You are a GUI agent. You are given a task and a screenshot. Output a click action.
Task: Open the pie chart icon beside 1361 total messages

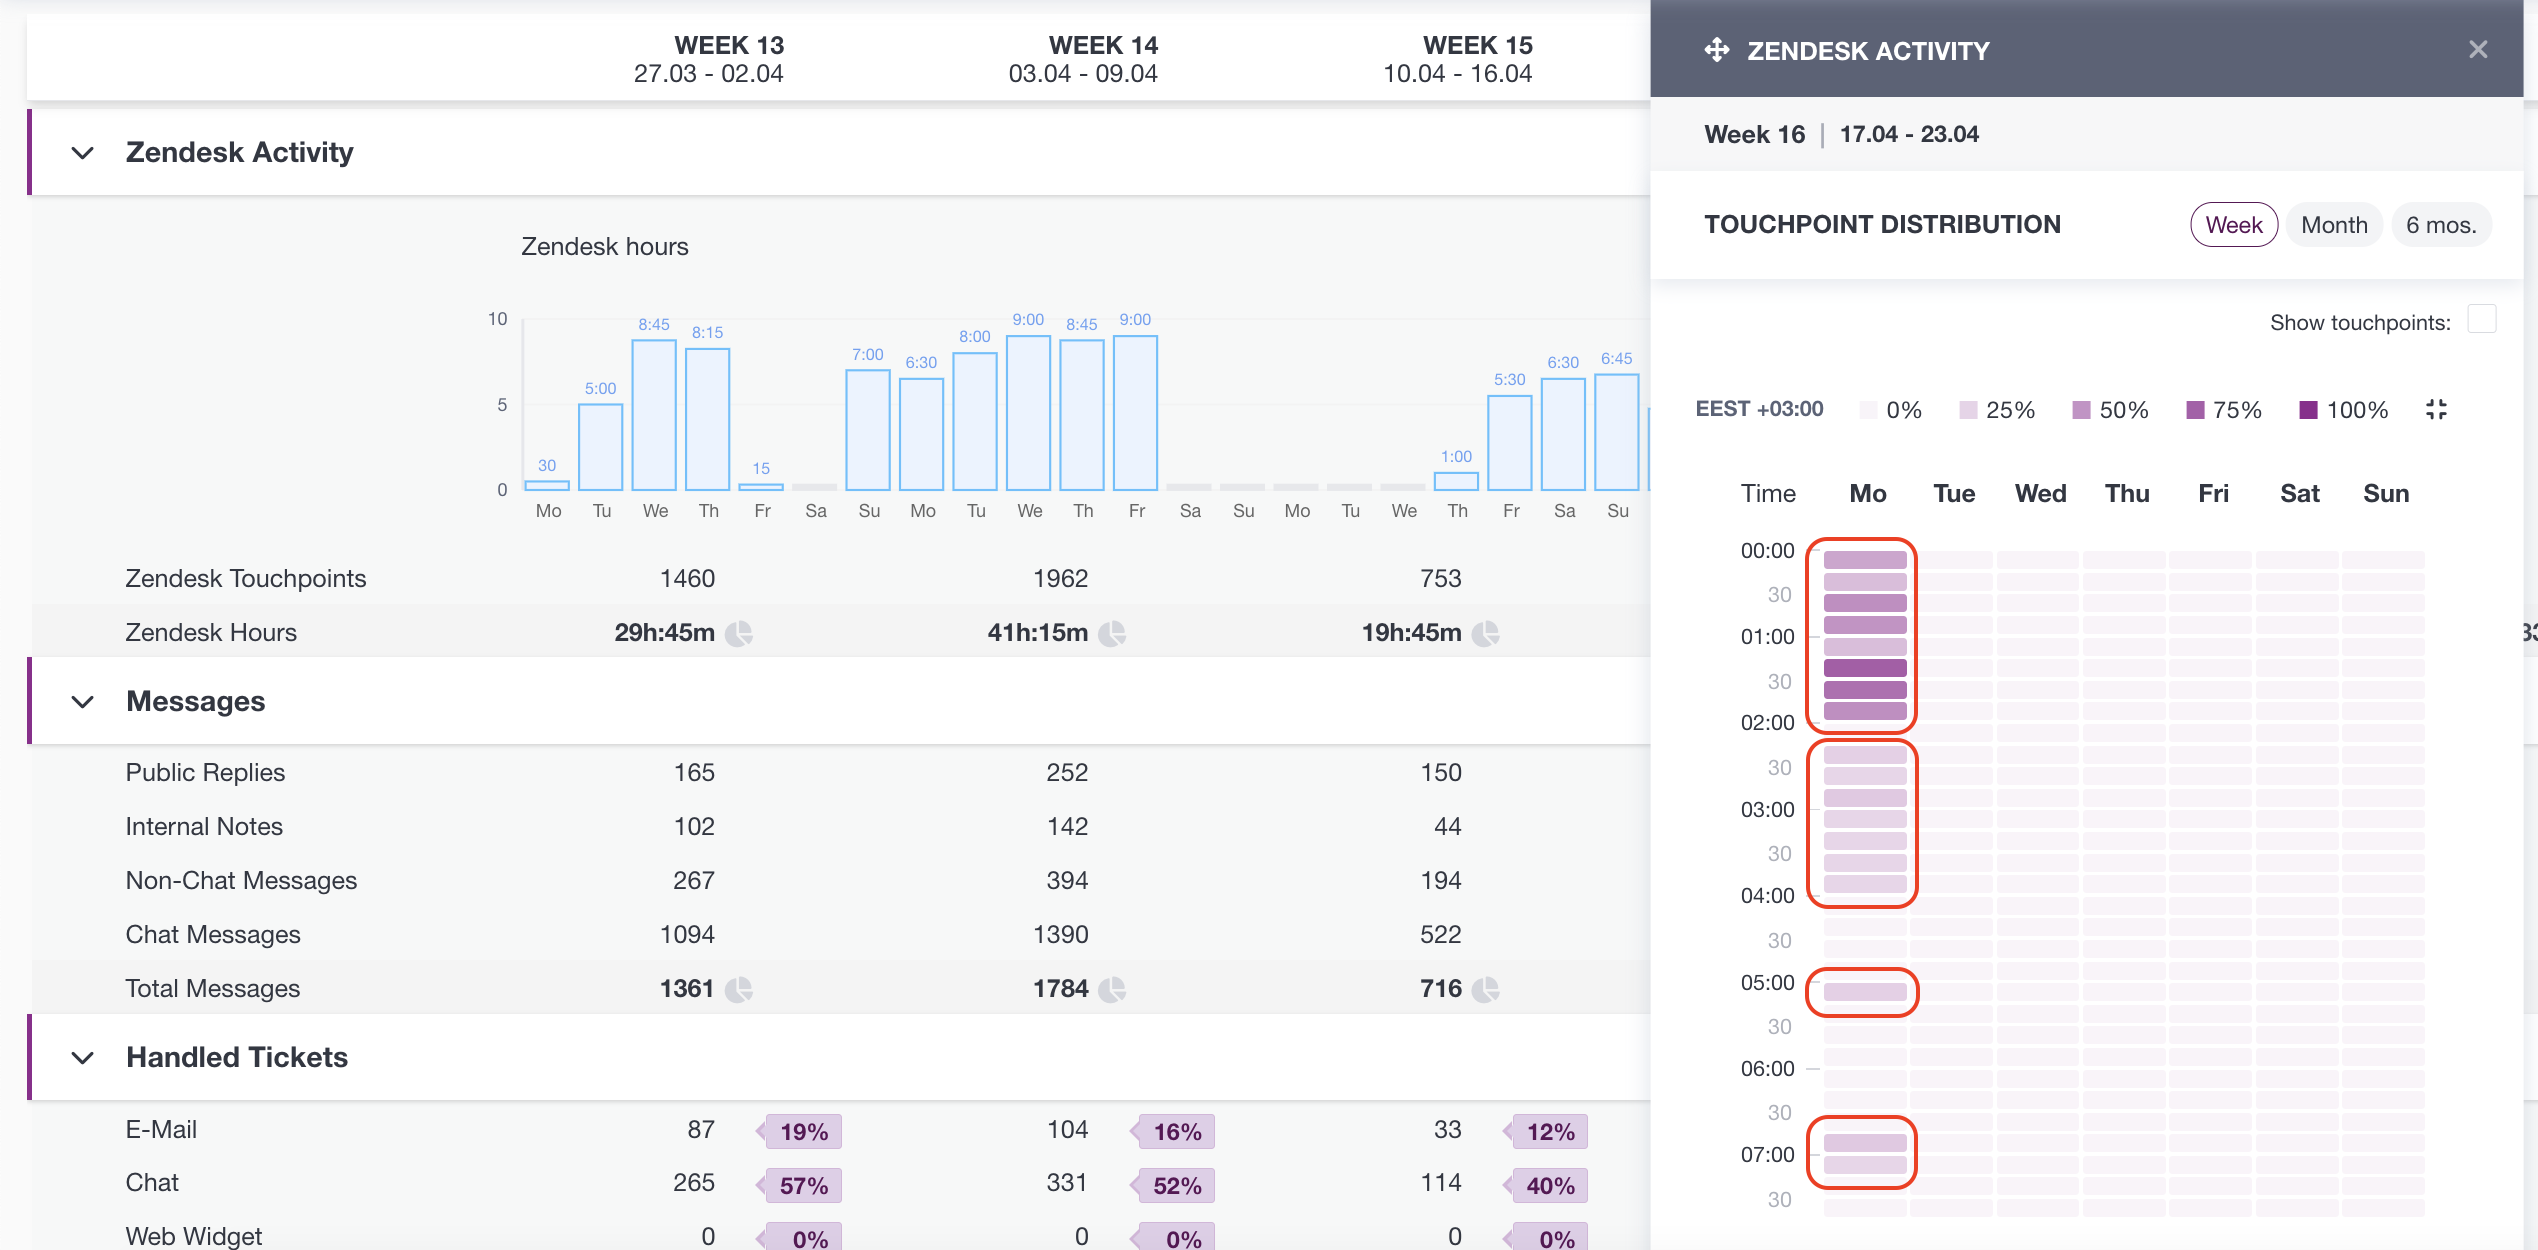(x=739, y=989)
